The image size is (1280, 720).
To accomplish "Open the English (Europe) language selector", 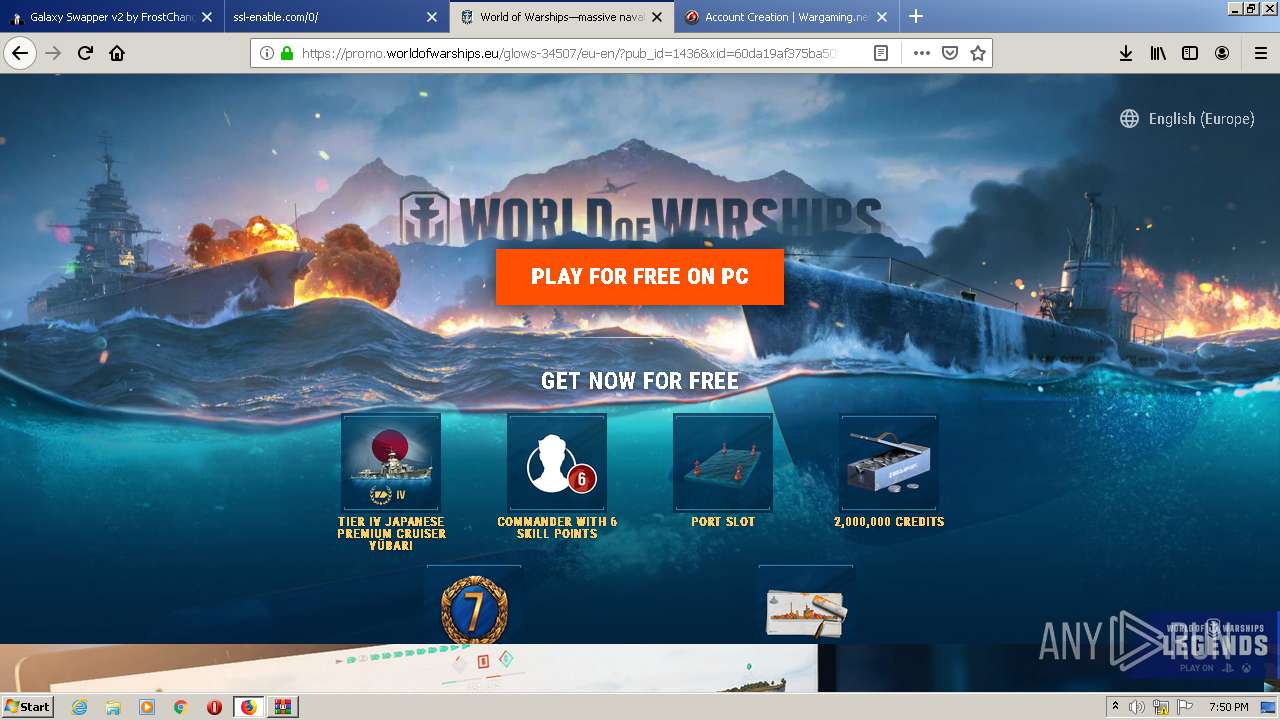I will [x=1187, y=119].
